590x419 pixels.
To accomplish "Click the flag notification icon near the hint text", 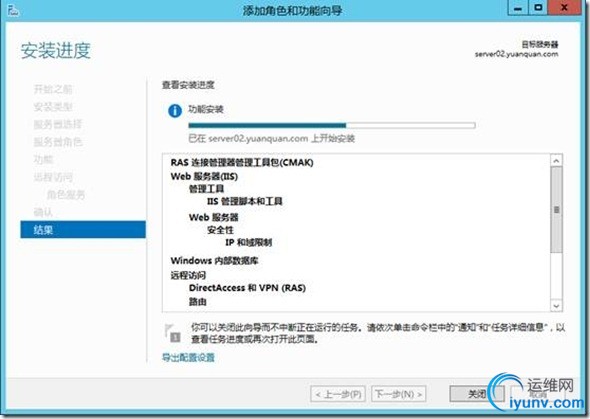I will pyautogui.click(x=173, y=333).
